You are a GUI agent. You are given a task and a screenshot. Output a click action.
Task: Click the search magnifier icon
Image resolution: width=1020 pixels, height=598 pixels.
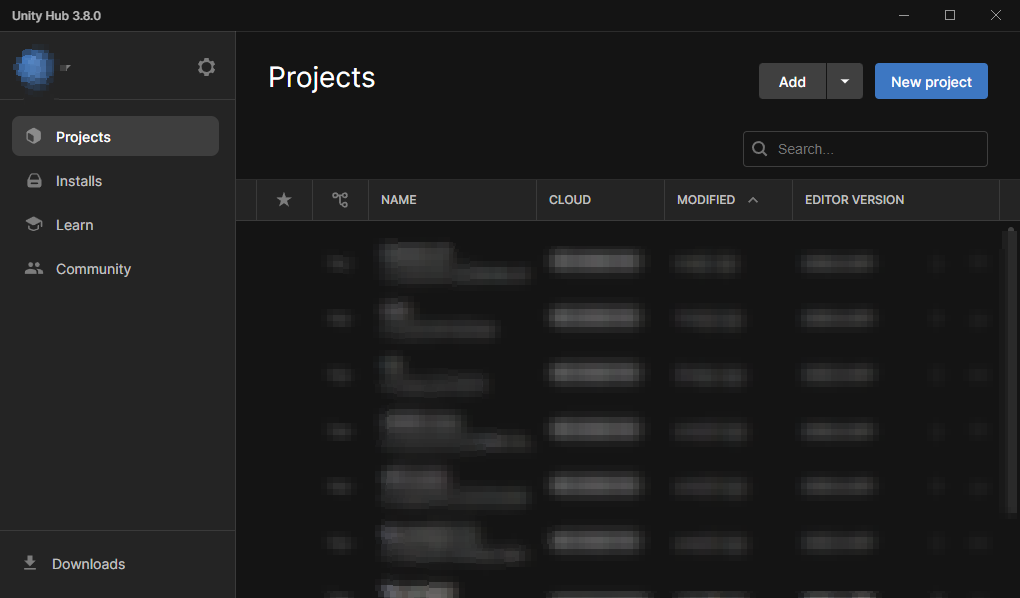pyautogui.click(x=759, y=149)
